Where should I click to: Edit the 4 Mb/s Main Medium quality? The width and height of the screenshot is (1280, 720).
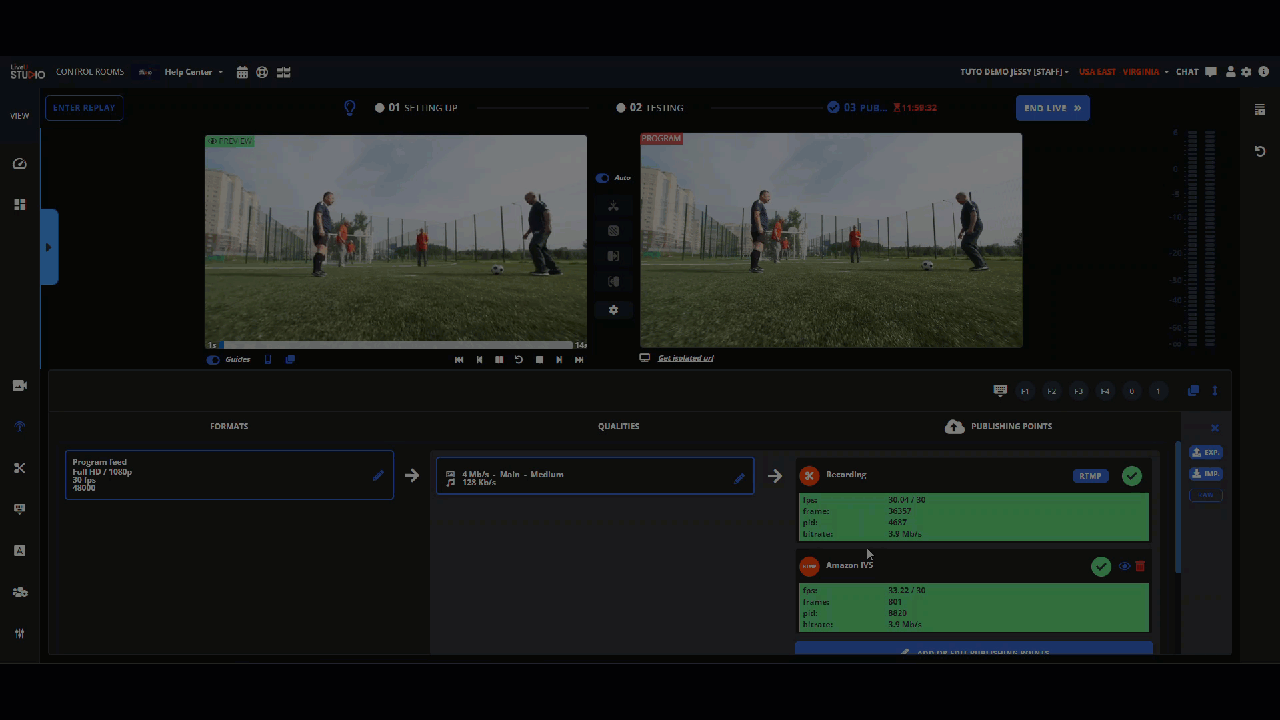tap(739, 478)
